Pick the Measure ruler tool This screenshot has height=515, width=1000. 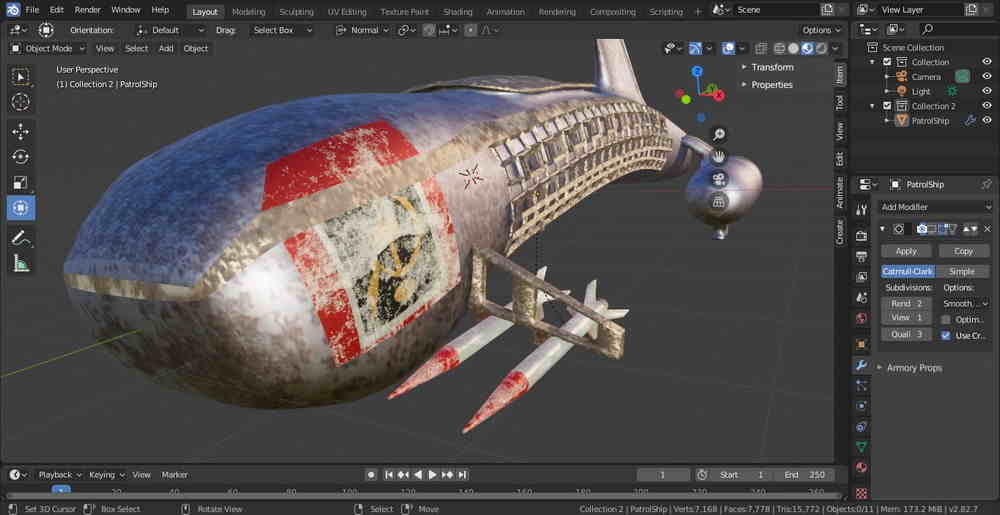pos(20,264)
